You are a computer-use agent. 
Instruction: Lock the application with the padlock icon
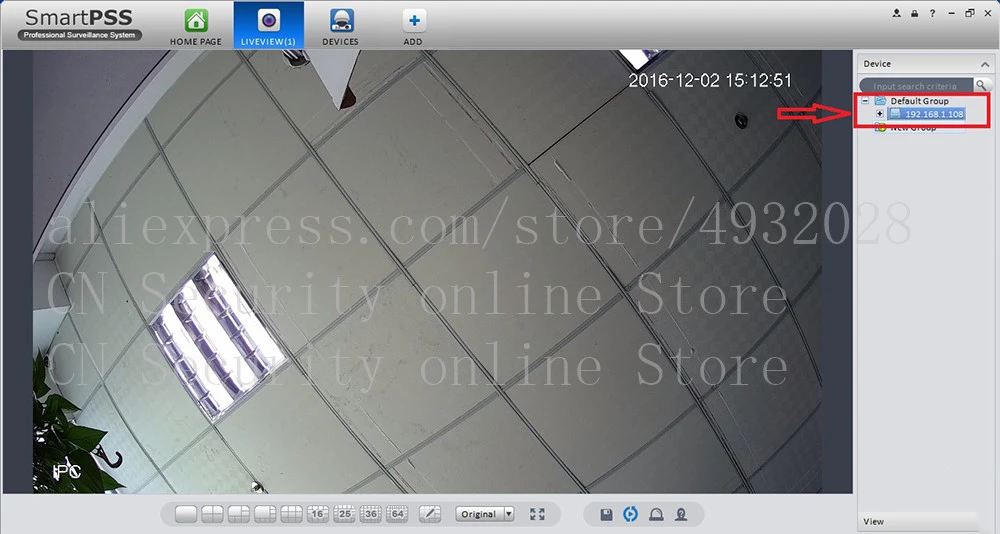pyautogui.click(x=915, y=13)
